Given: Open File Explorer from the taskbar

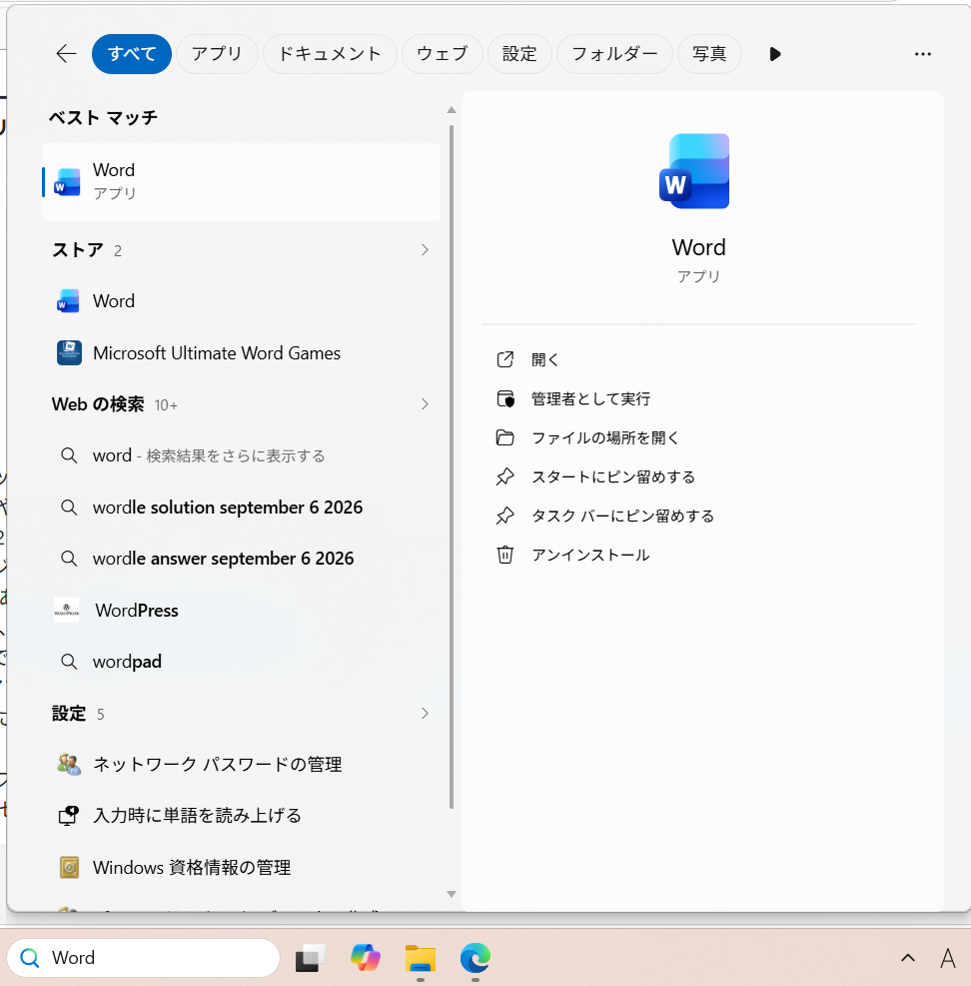Looking at the screenshot, I should 420,958.
